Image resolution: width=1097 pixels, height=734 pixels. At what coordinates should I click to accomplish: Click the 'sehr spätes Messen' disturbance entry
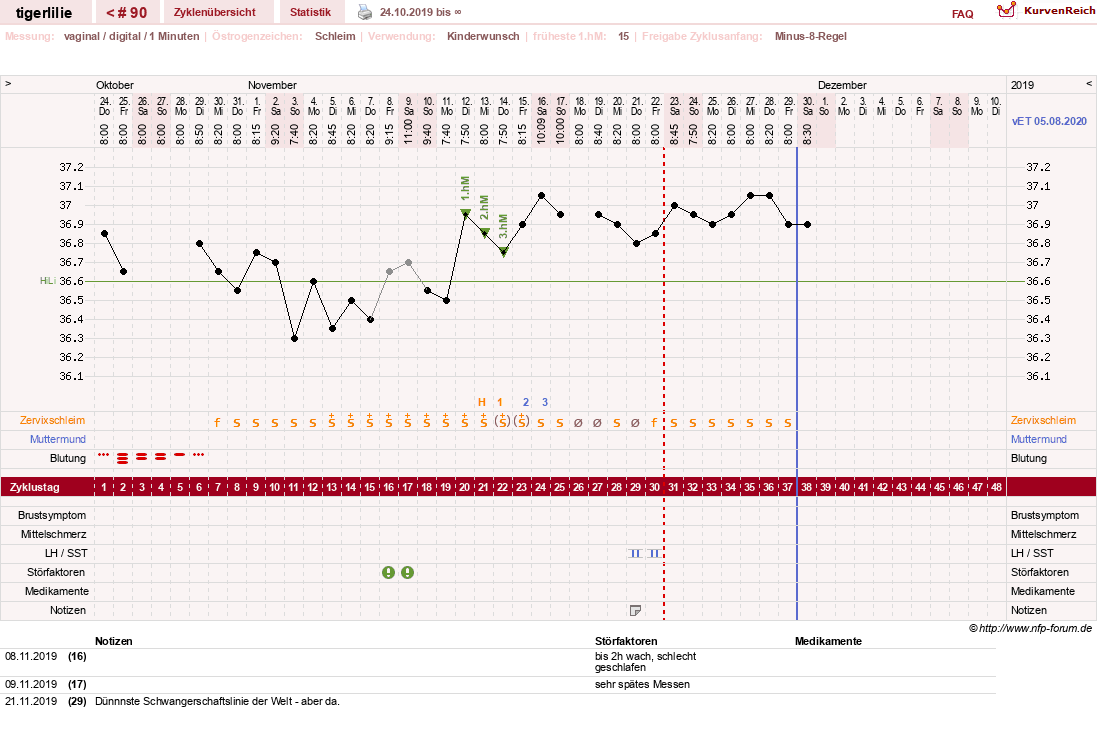coord(642,684)
